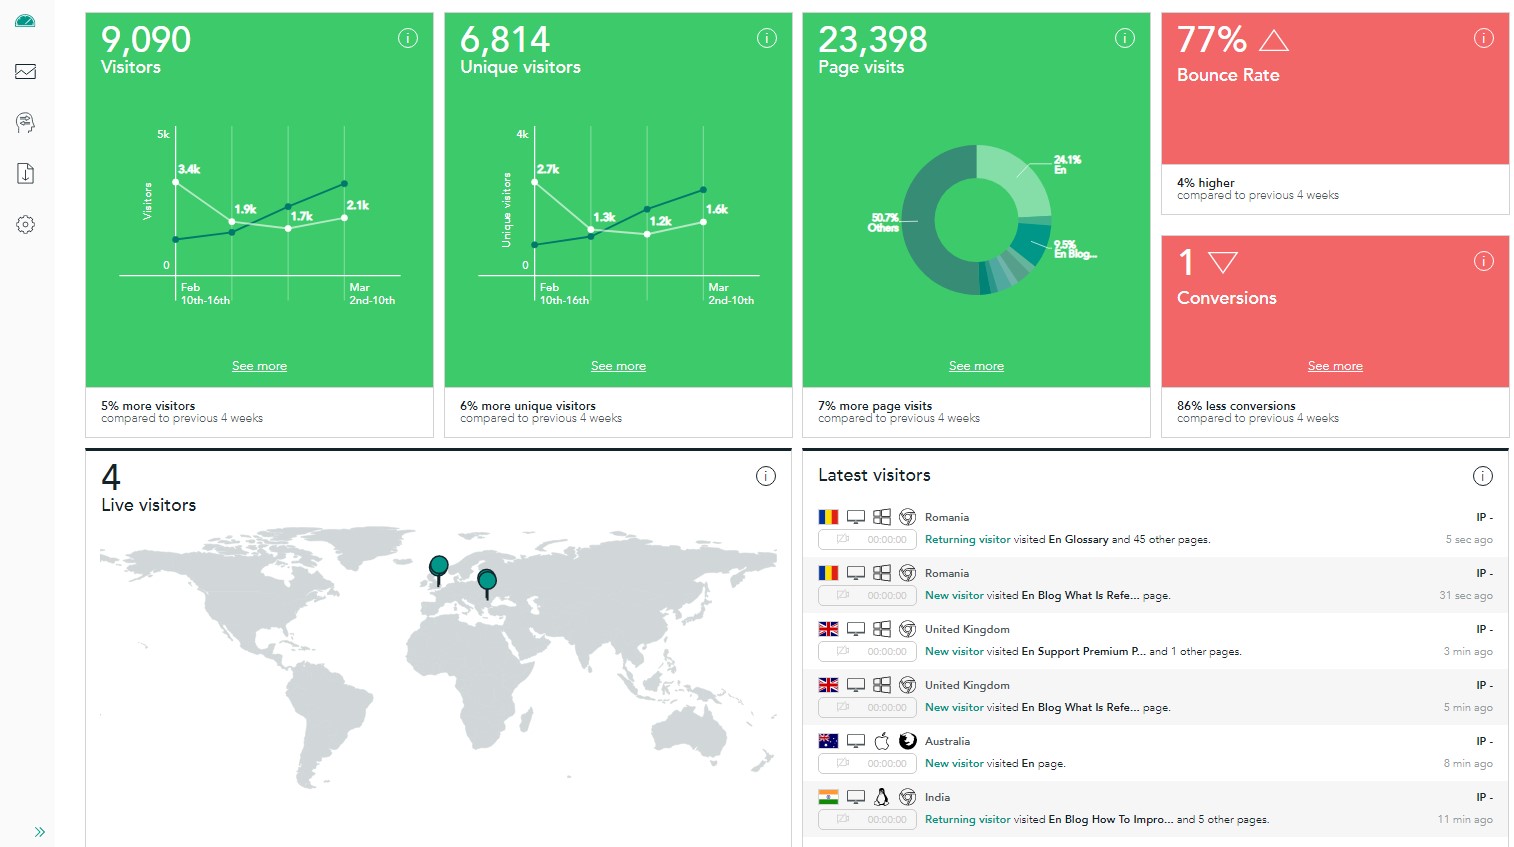
Task: Open the Dashboard gauge icon in sidebar
Action: click(x=25, y=20)
